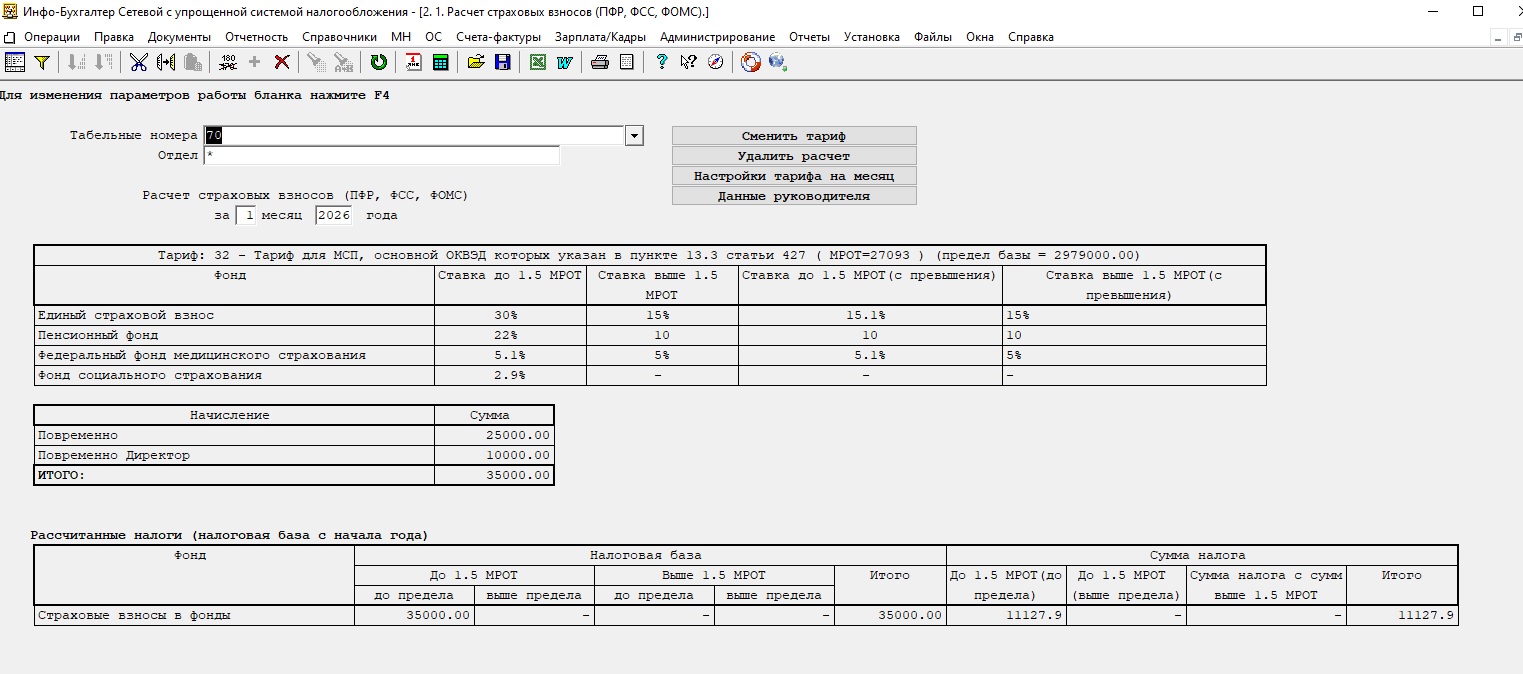The height and width of the screenshot is (674, 1523).
Task: Open the Зарплата/Кадры menu
Action: click(600, 37)
